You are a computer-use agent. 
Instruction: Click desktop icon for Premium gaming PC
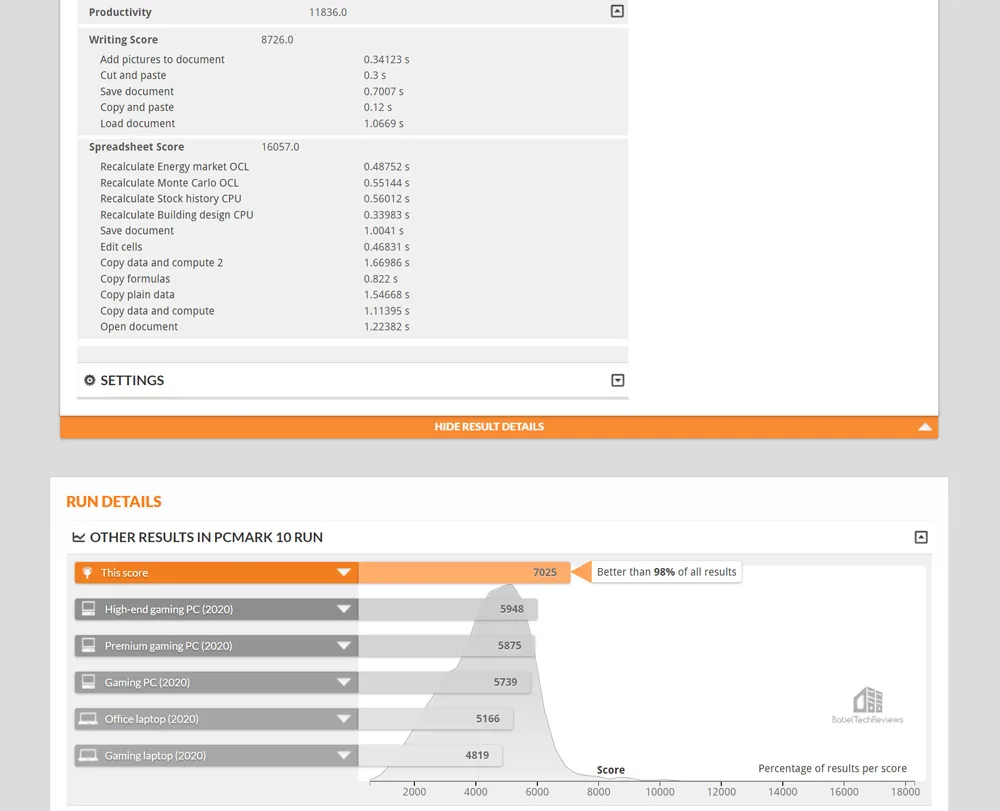[89, 645]
